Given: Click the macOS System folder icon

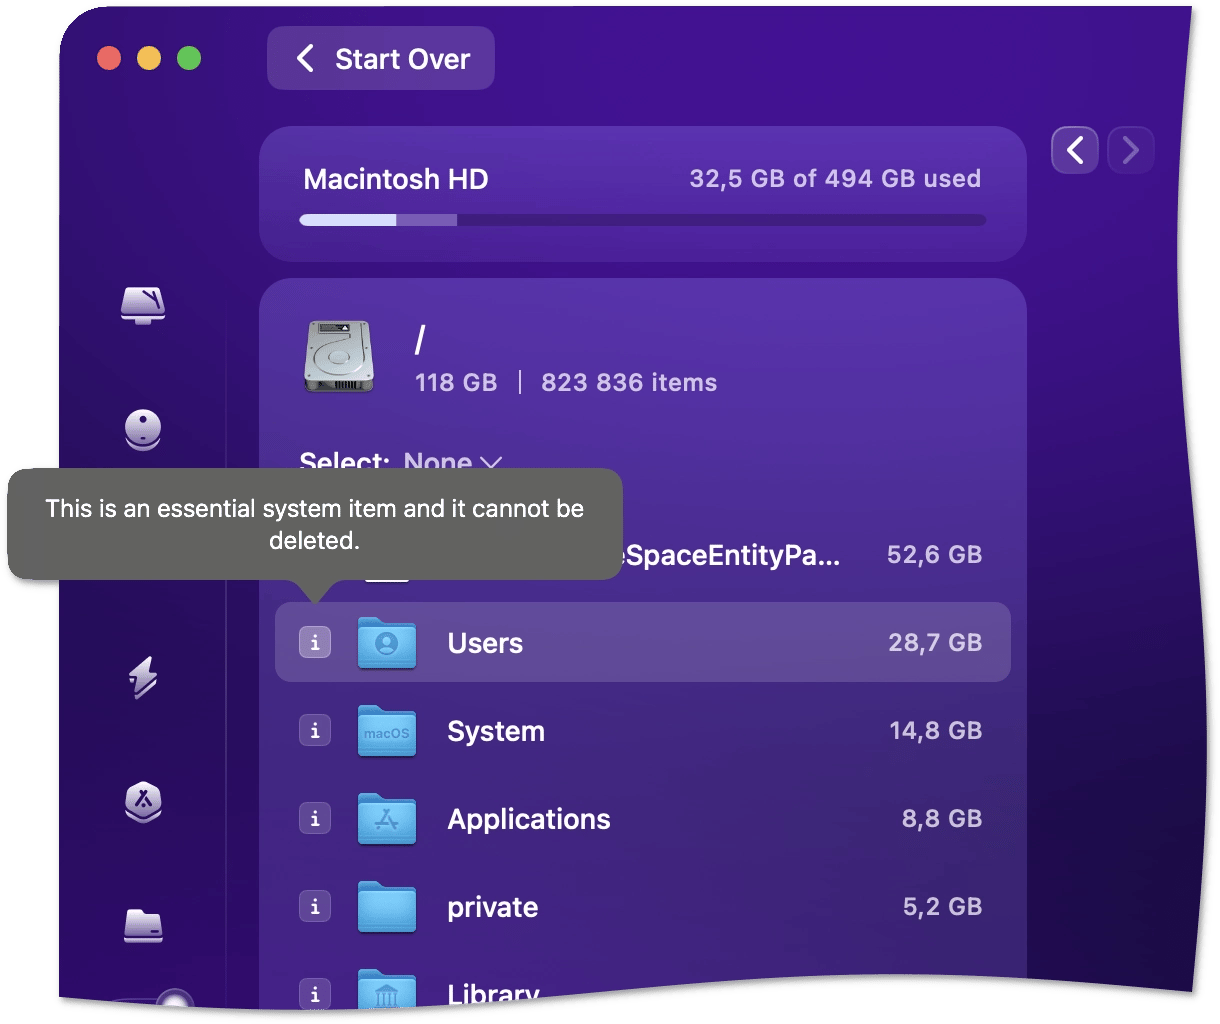Looking at the screenshot, I should coord(387,731).
